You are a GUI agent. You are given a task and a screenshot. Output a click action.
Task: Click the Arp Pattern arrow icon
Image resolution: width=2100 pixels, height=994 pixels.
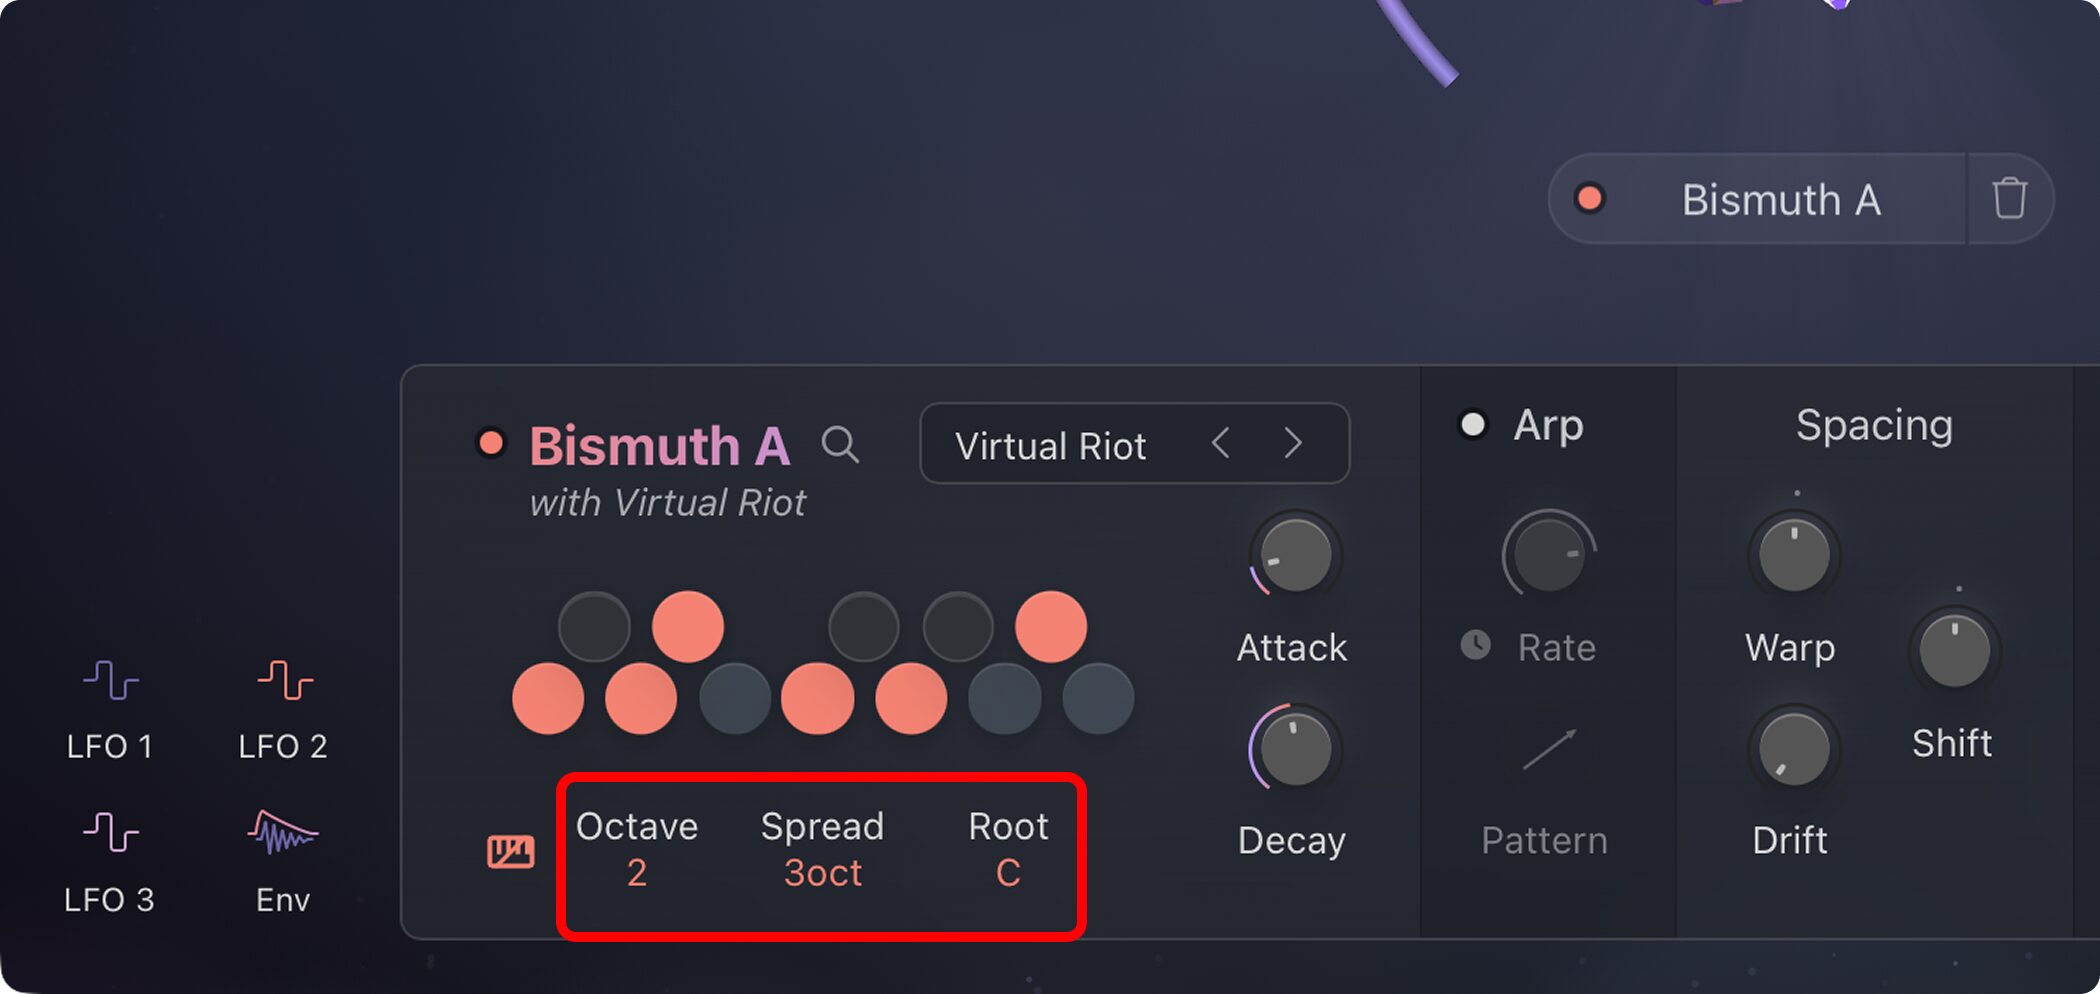pos(1548,750)
